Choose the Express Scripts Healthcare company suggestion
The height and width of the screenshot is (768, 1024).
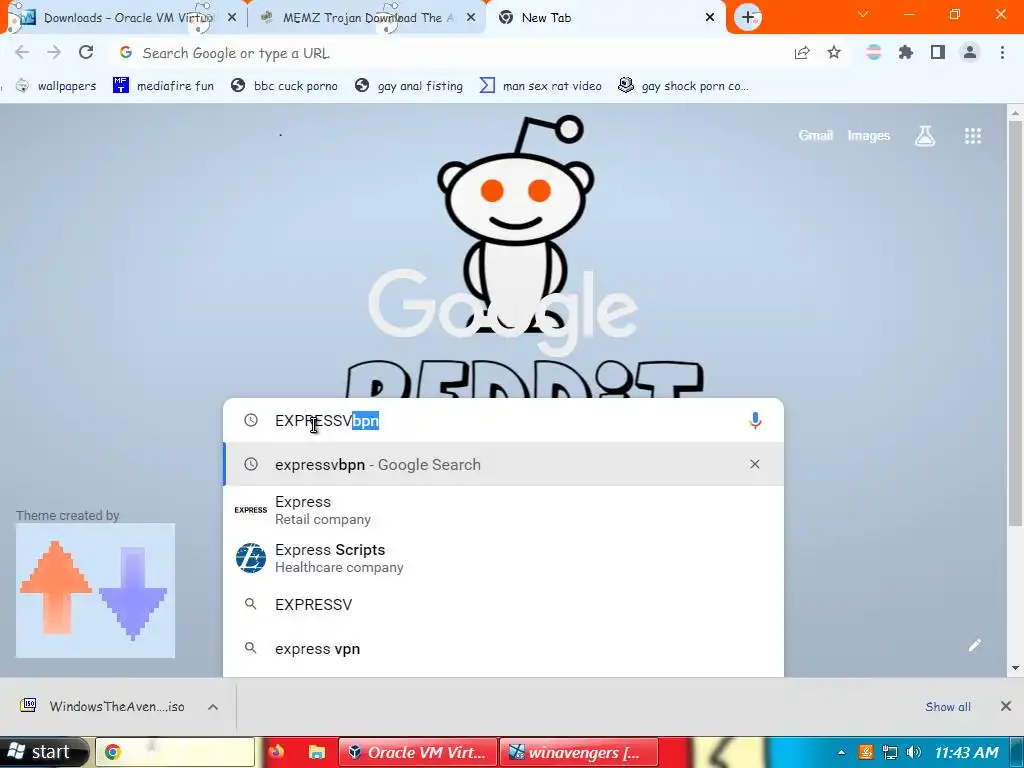coord(503,558)
